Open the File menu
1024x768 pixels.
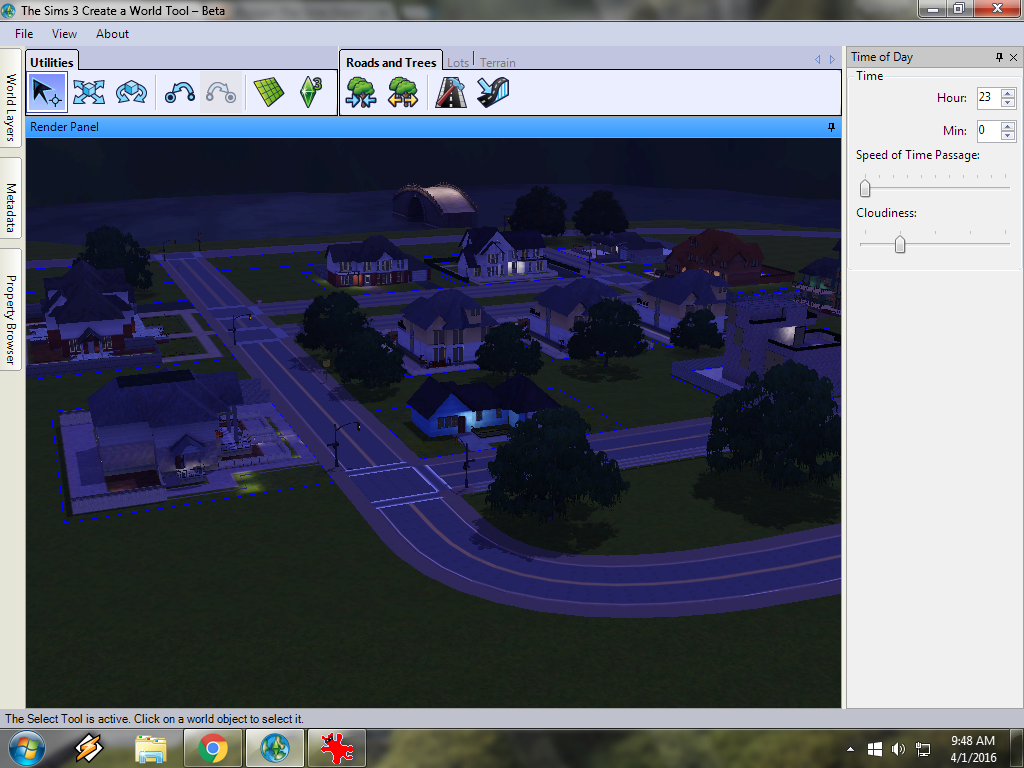[x=24, y=34]
